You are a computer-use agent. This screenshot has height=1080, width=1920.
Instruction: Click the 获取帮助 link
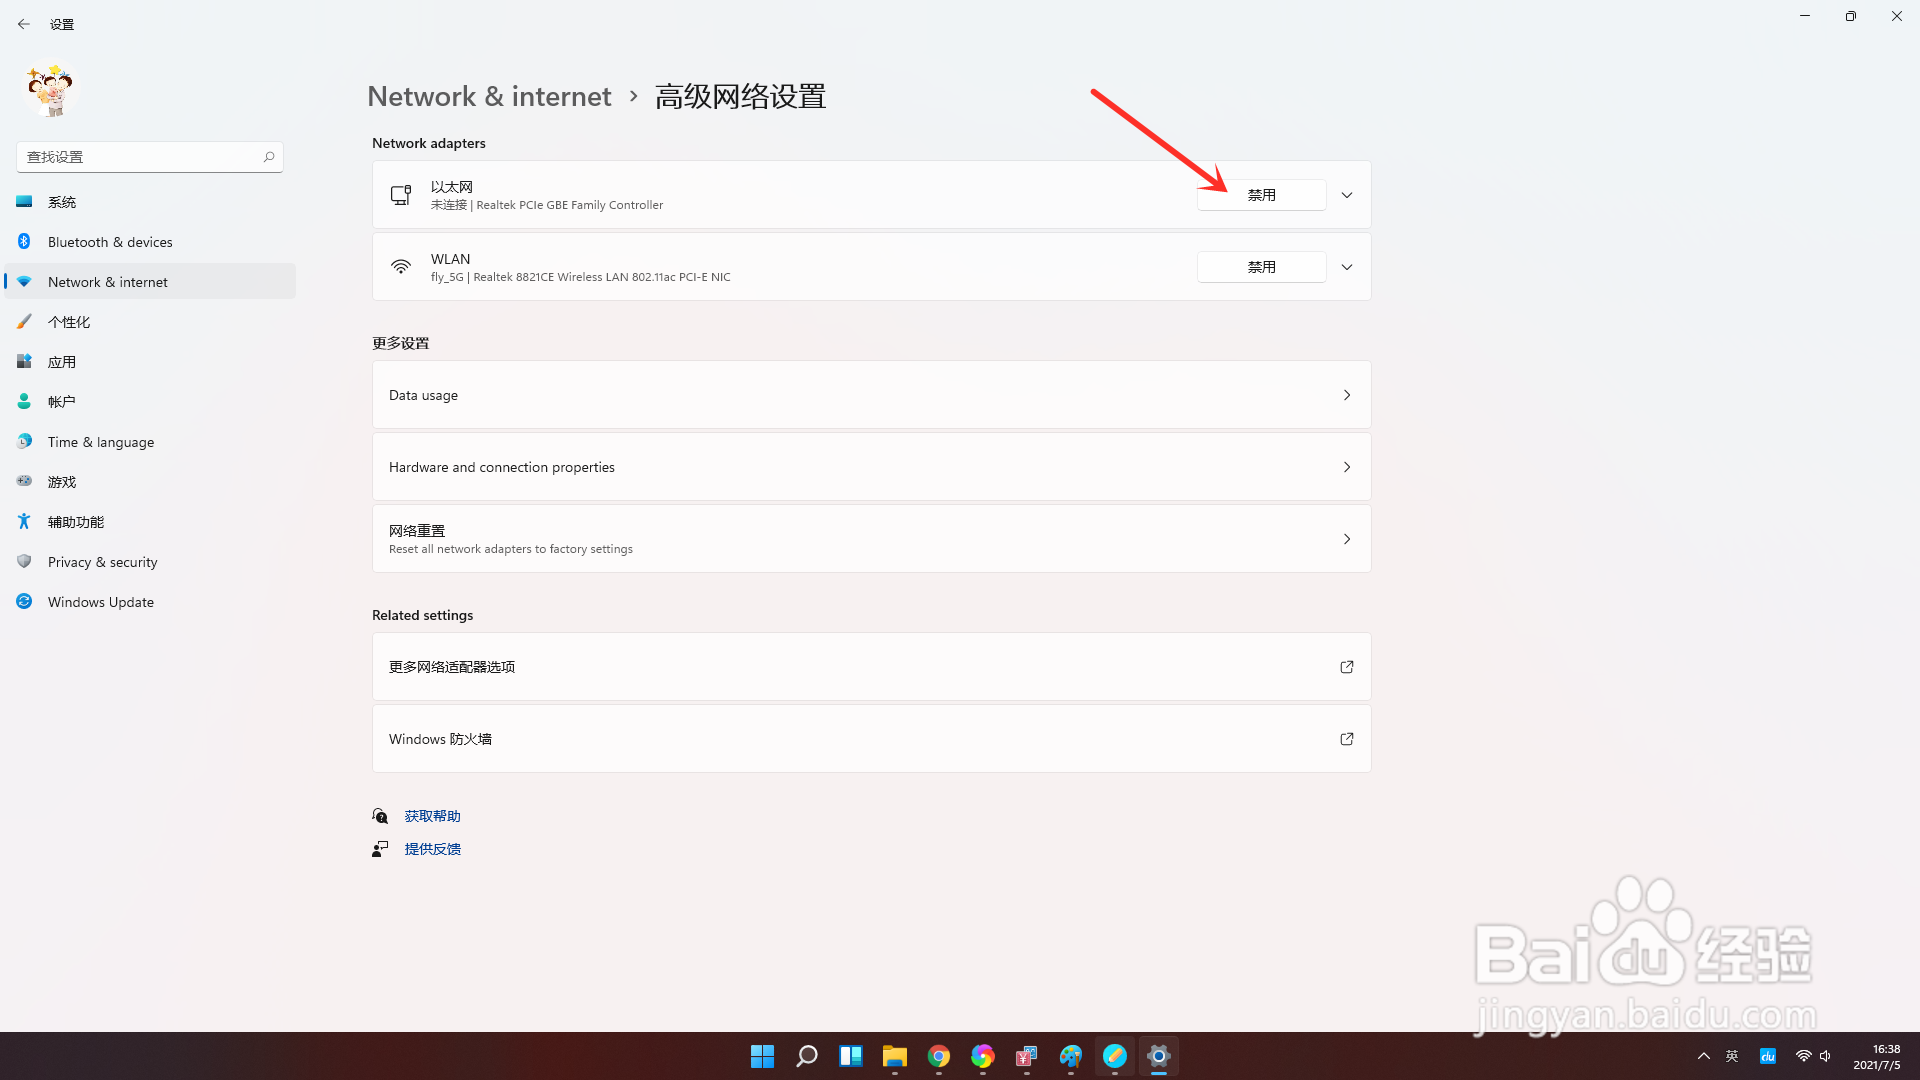(x=432, y=816)
